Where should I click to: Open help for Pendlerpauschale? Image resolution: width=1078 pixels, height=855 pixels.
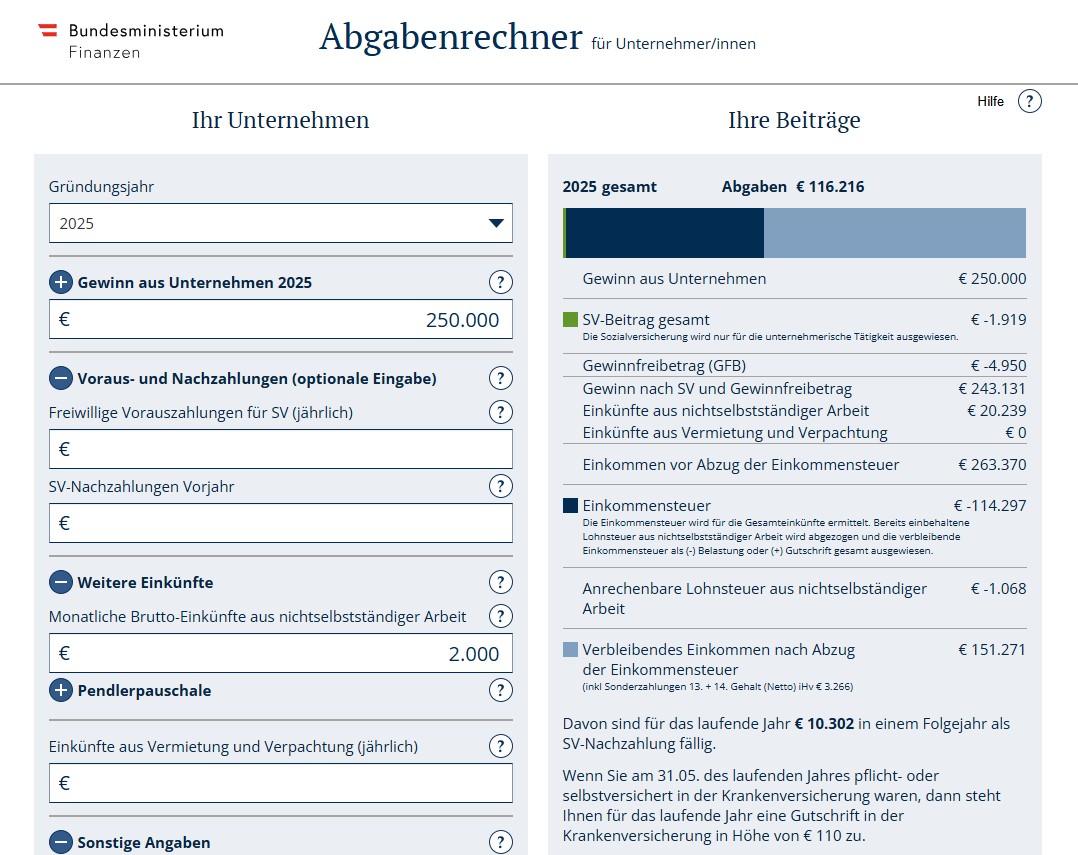point(500,690)
